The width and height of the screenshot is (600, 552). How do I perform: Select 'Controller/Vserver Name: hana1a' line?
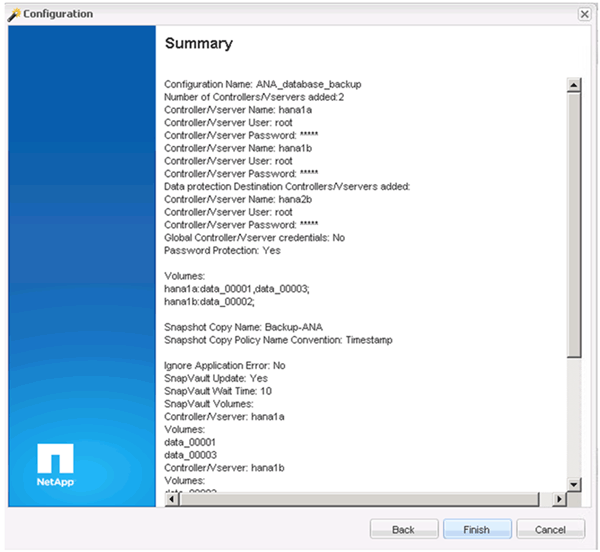(x=238, y=110)
